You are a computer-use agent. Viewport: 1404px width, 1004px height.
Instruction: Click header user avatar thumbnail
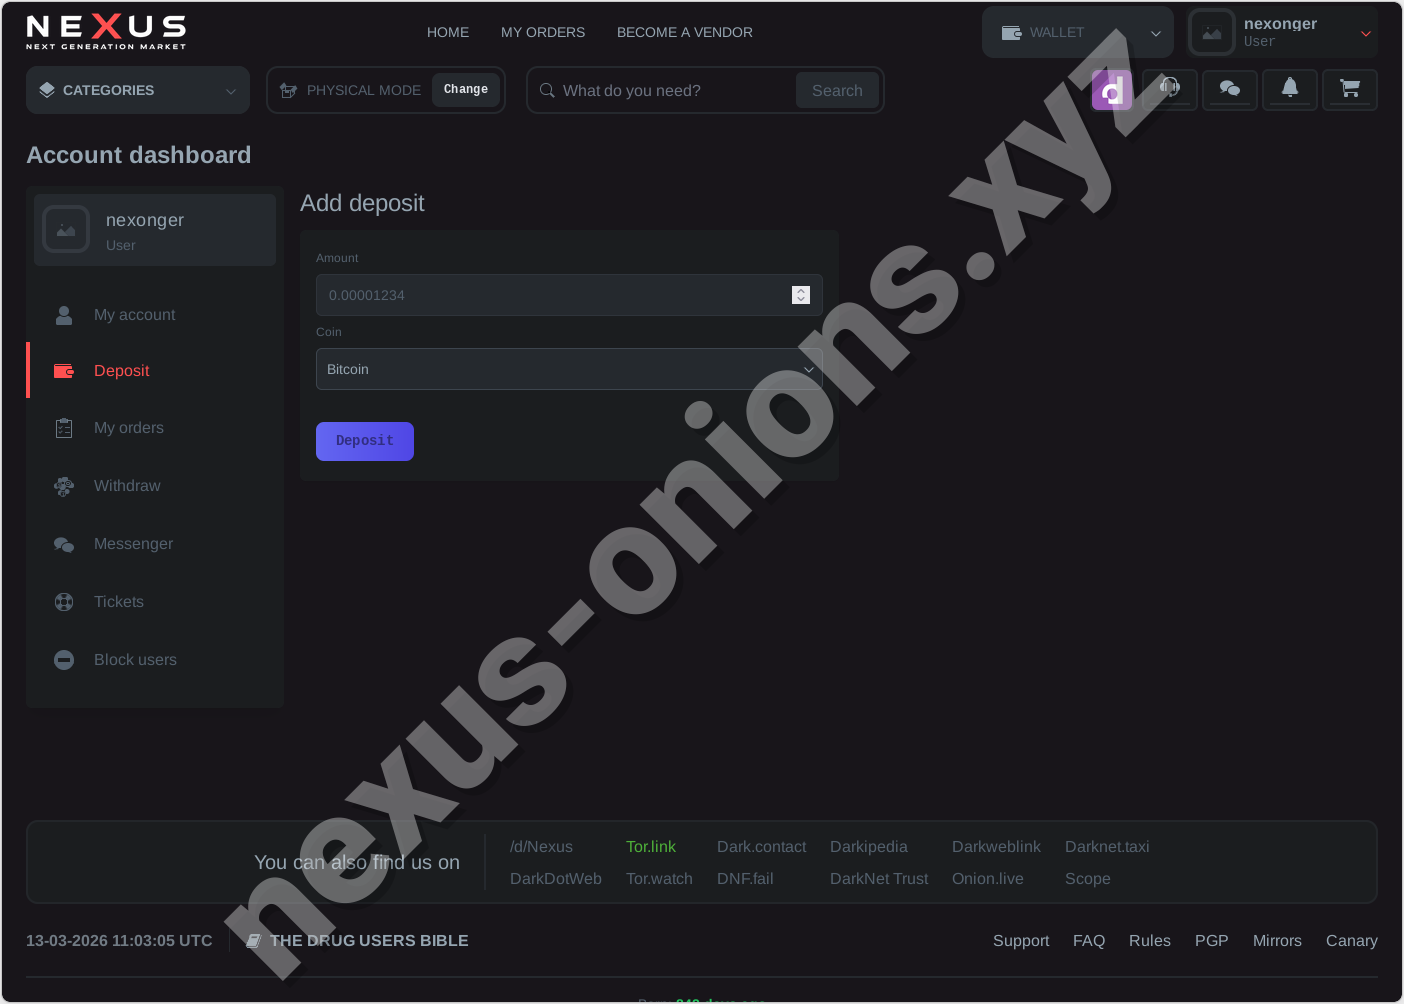pos(1212,33)
